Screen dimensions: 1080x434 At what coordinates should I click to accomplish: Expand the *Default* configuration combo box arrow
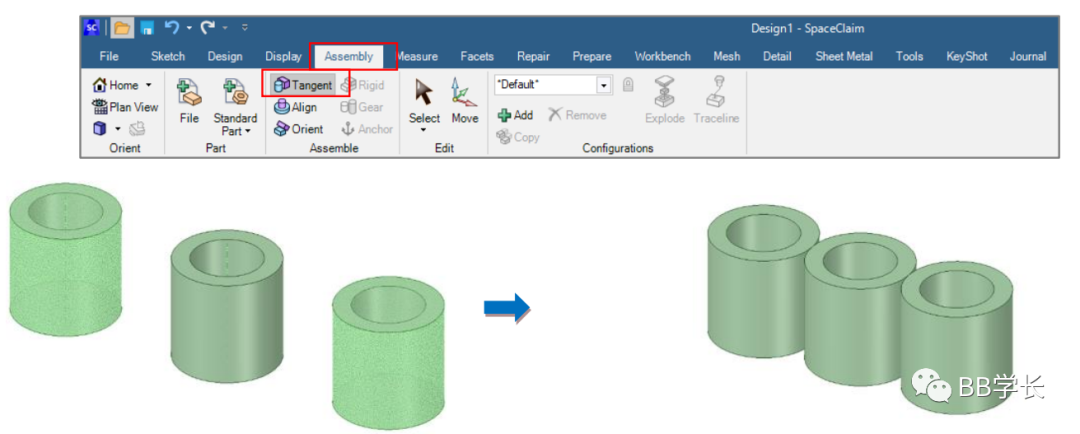coord(604,85)
